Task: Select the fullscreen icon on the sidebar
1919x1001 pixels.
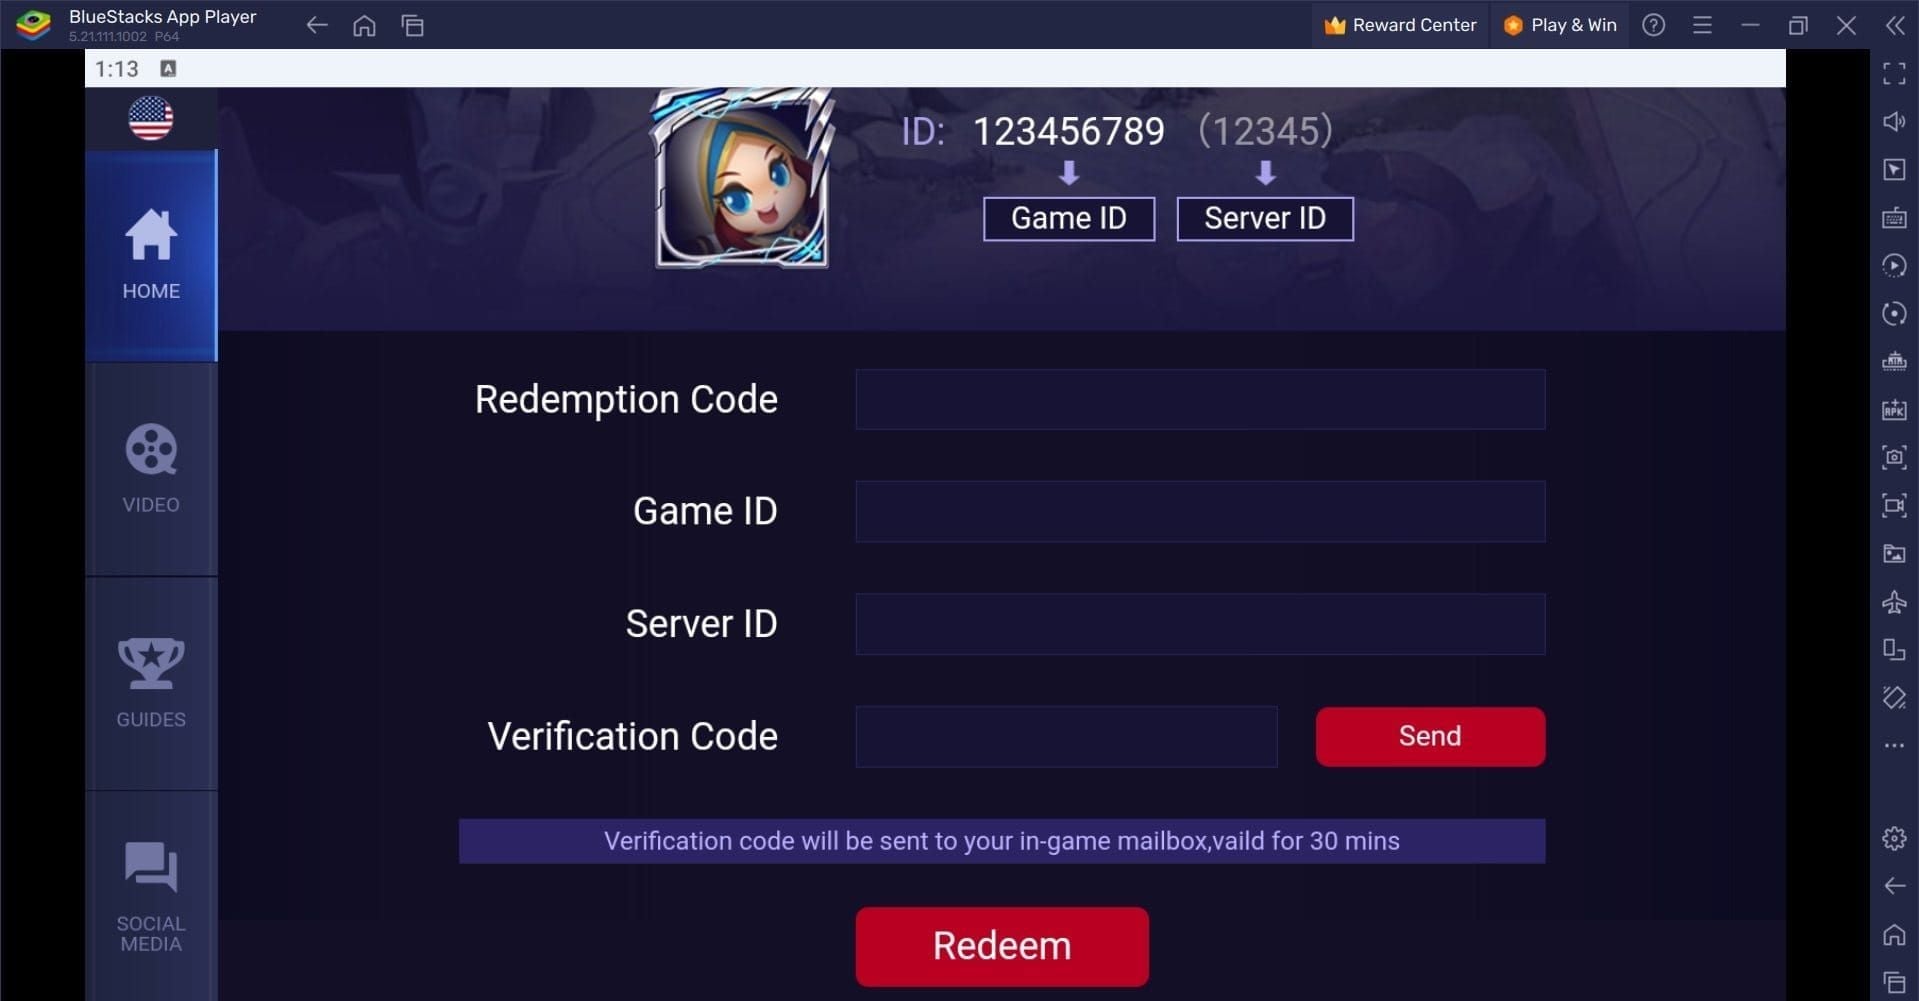Action: [1893, 73]
